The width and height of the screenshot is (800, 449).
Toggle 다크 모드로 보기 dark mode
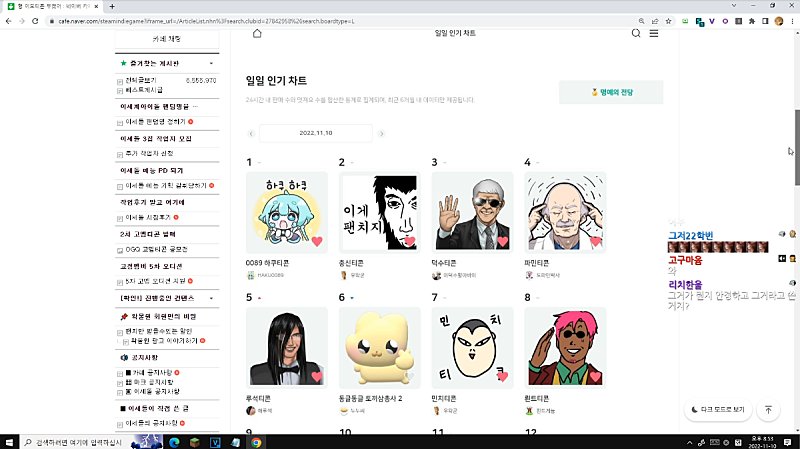click(x=717, y=409)
